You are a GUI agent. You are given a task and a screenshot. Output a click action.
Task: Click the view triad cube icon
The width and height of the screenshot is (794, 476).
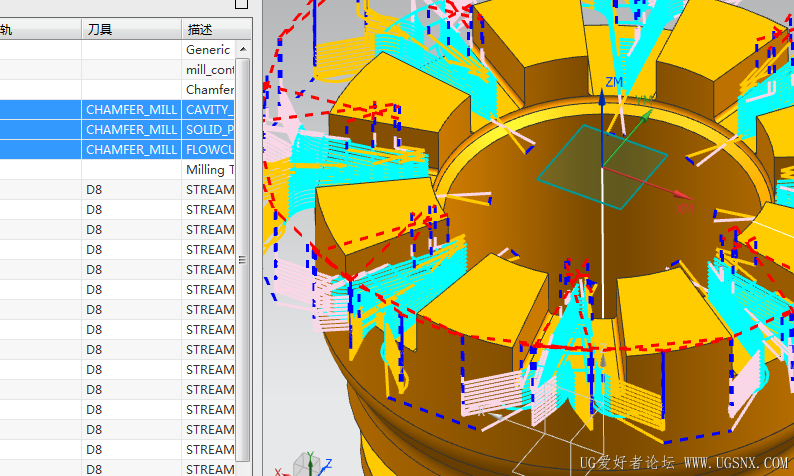coord(307,464)
